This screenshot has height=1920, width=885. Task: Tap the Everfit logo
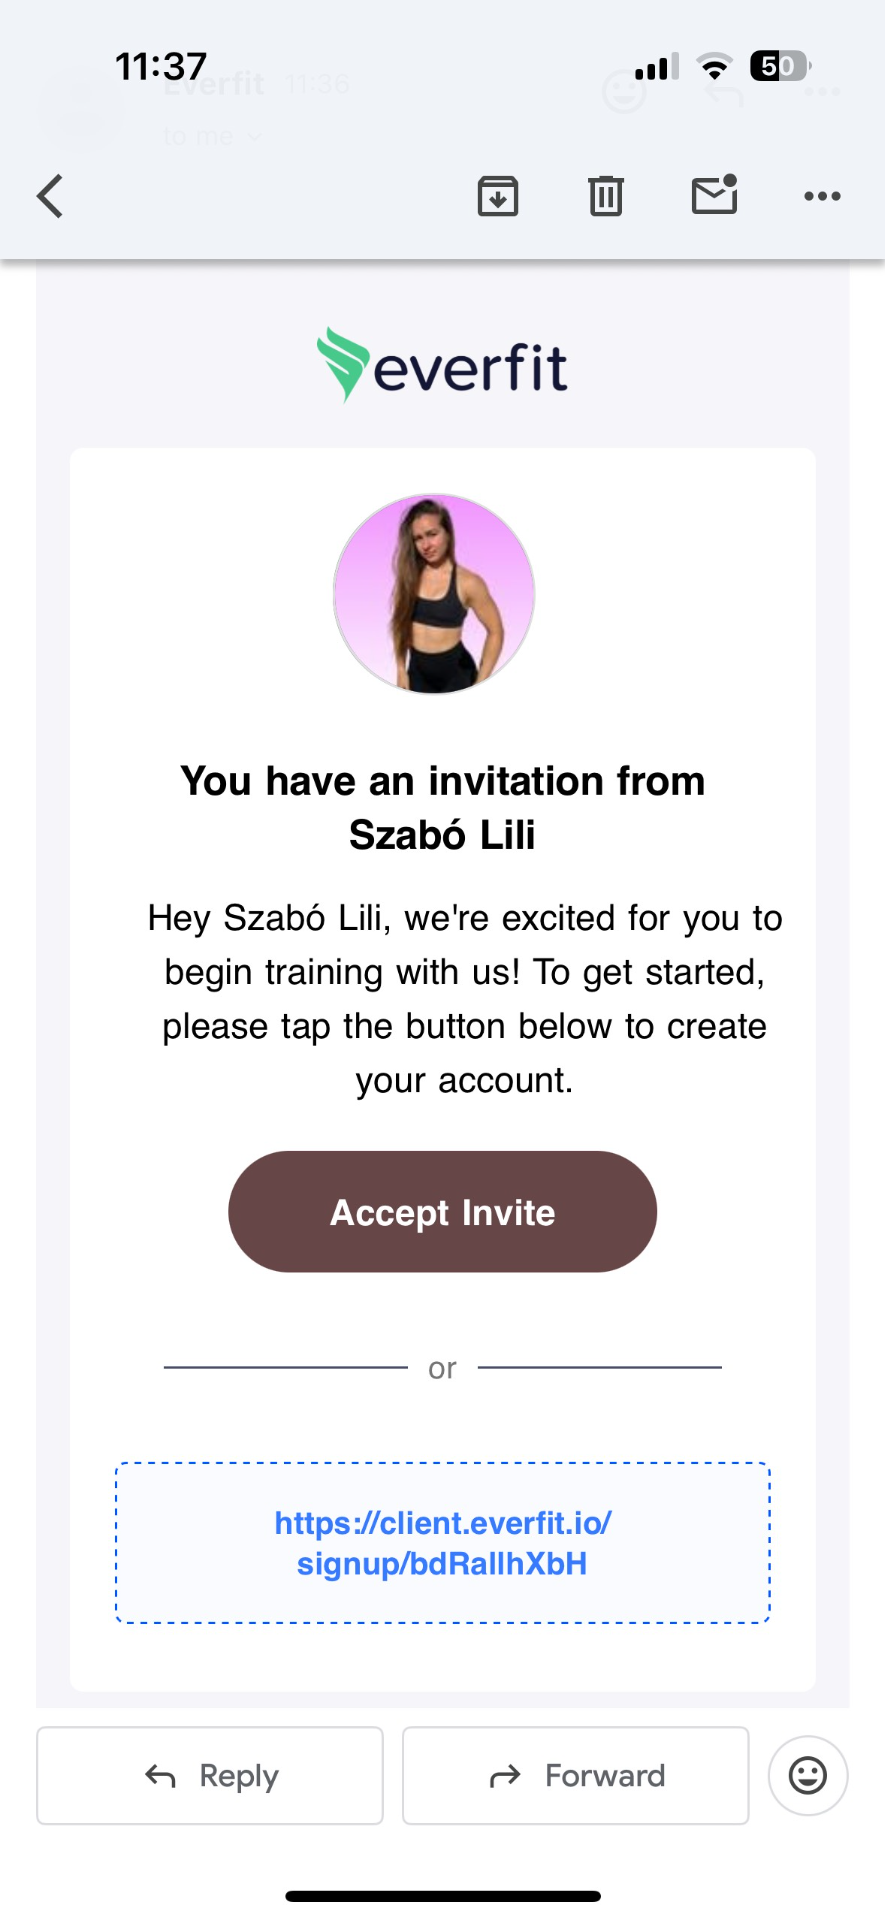pyautogui.click(x=442, y=366)
